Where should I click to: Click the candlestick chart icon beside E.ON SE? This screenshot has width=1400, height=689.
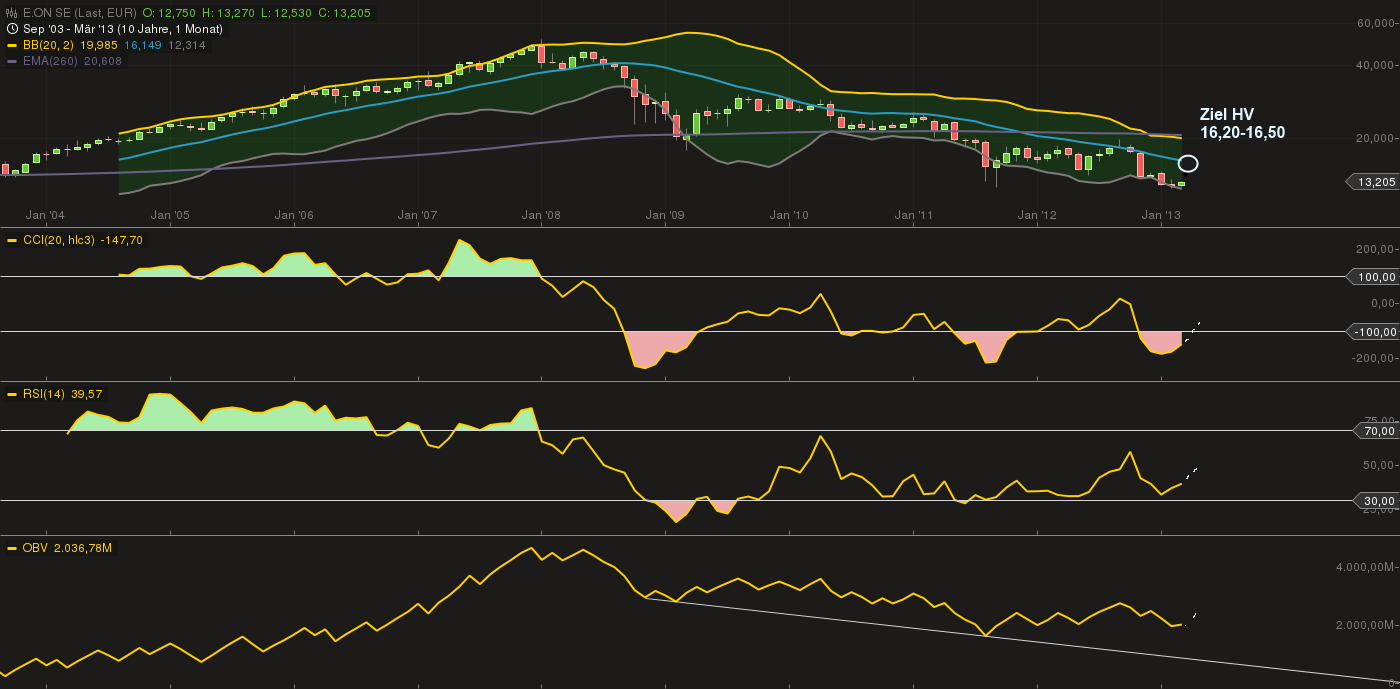[12, 13]
